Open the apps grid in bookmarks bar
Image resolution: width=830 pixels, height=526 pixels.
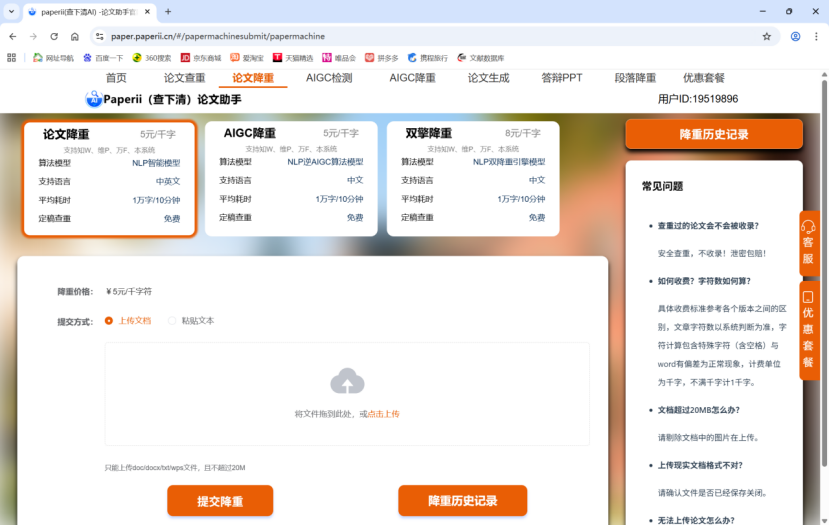12,58
